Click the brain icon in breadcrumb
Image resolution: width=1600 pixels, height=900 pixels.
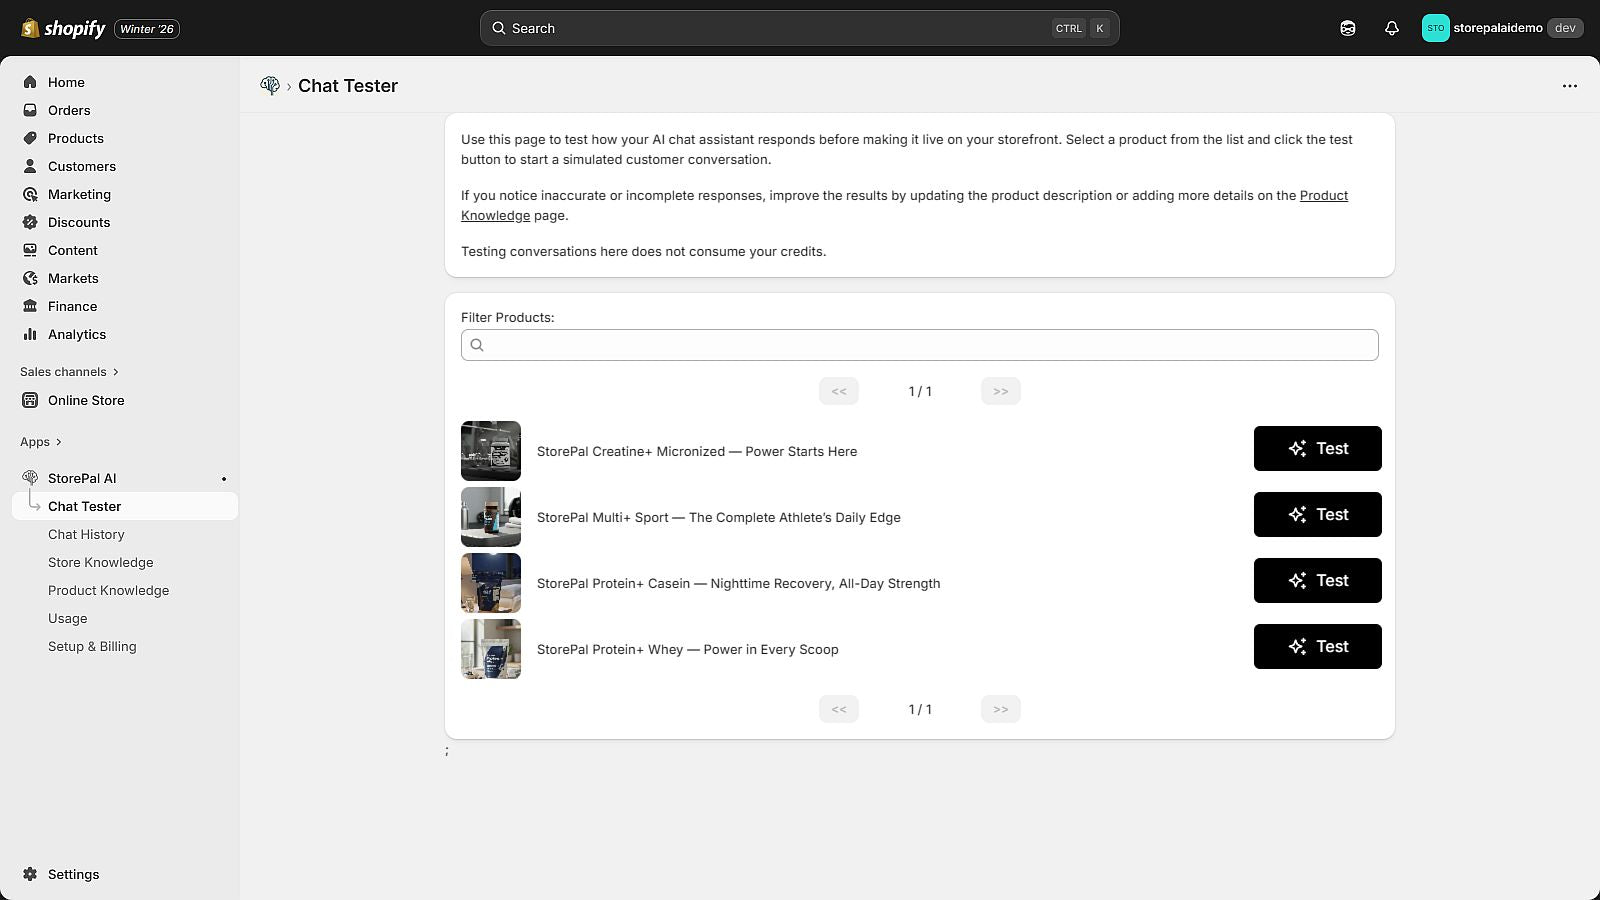[x=270, y=85]
